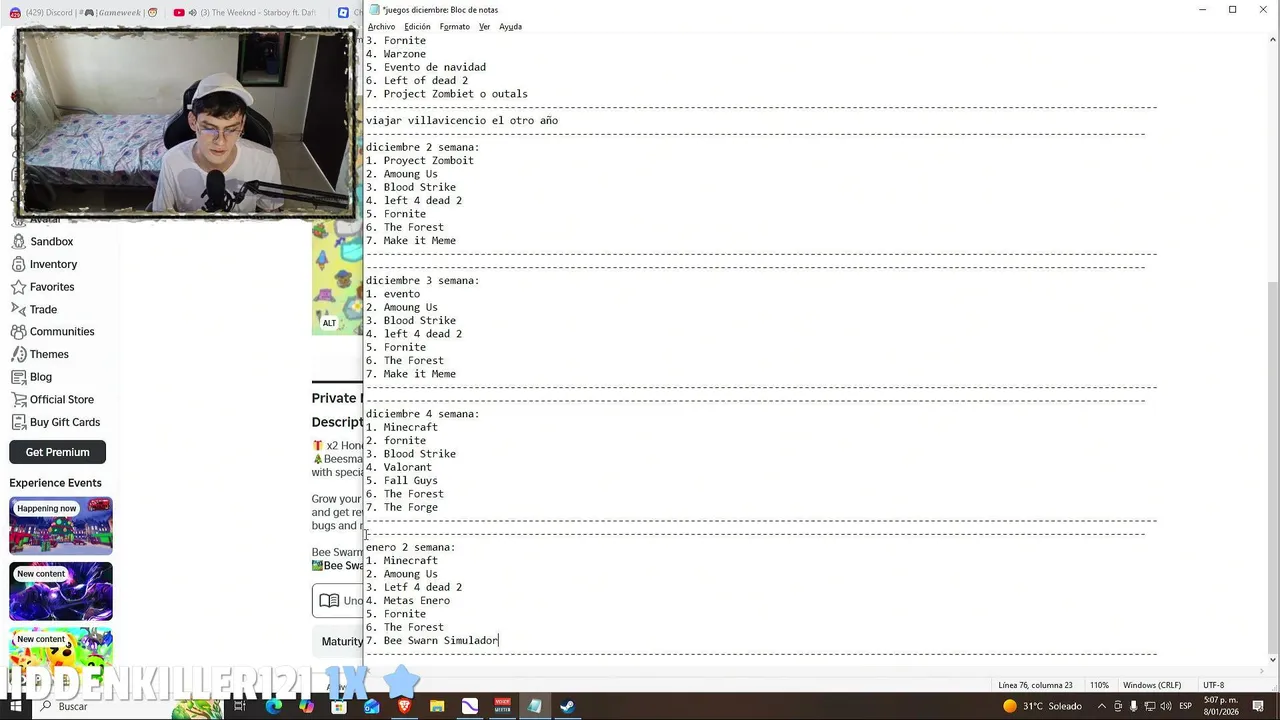Click the line 'enero 2 semana:'

point(410,547)
